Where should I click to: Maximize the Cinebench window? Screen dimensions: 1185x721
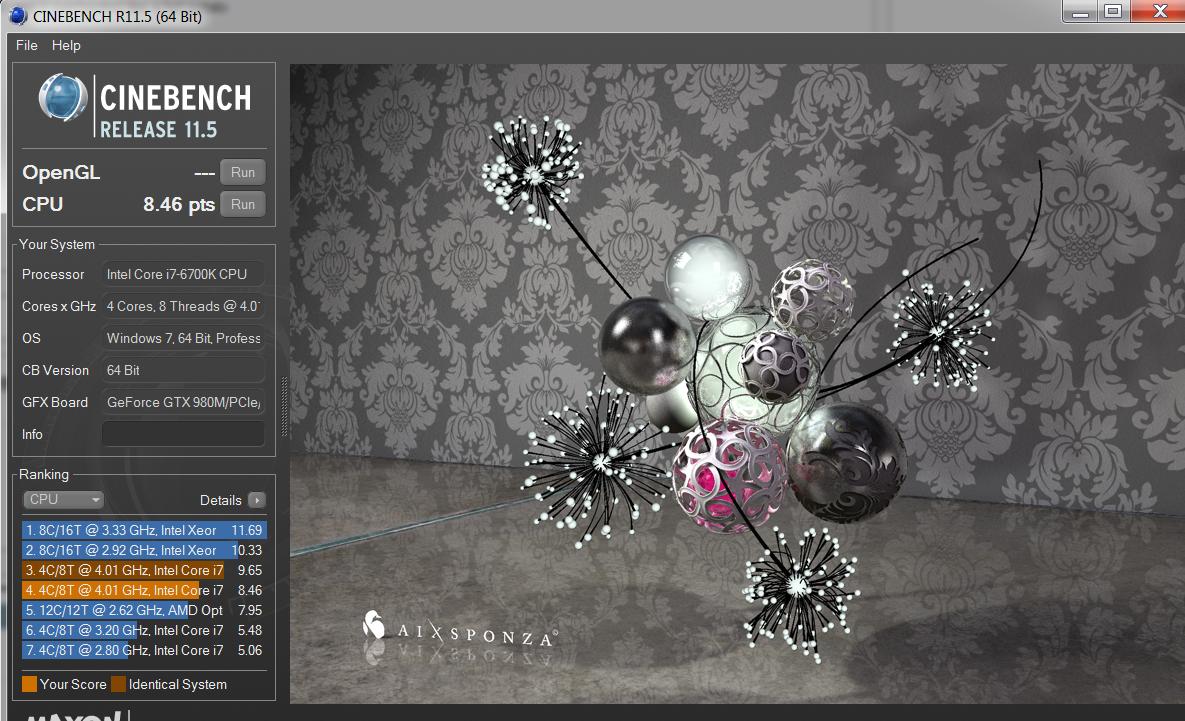(1113, 11)
